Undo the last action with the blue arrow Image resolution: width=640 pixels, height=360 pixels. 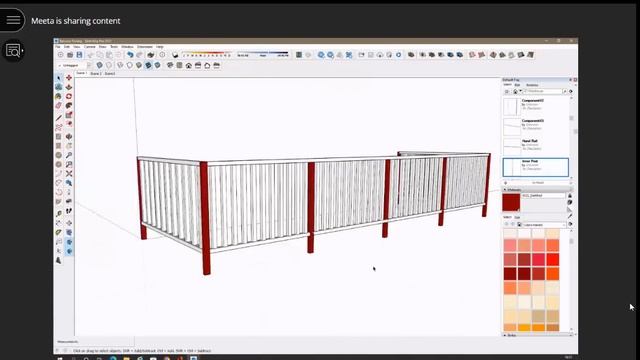(x=130, y=55)
